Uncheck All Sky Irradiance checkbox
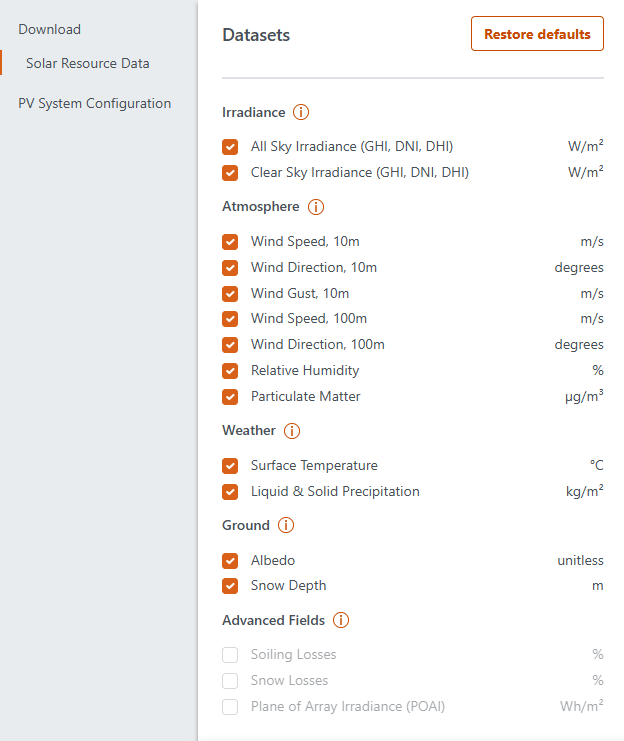 point(230,147)
